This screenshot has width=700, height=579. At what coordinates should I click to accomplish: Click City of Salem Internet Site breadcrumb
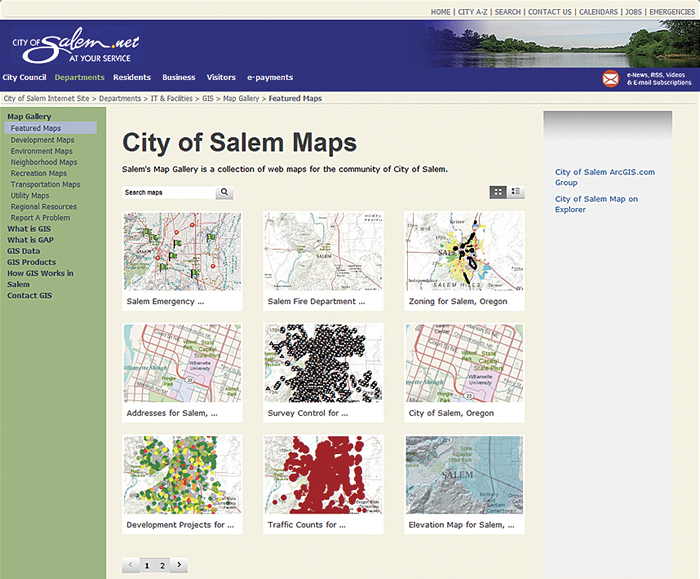pyautogui.click(x=46, y=98)
